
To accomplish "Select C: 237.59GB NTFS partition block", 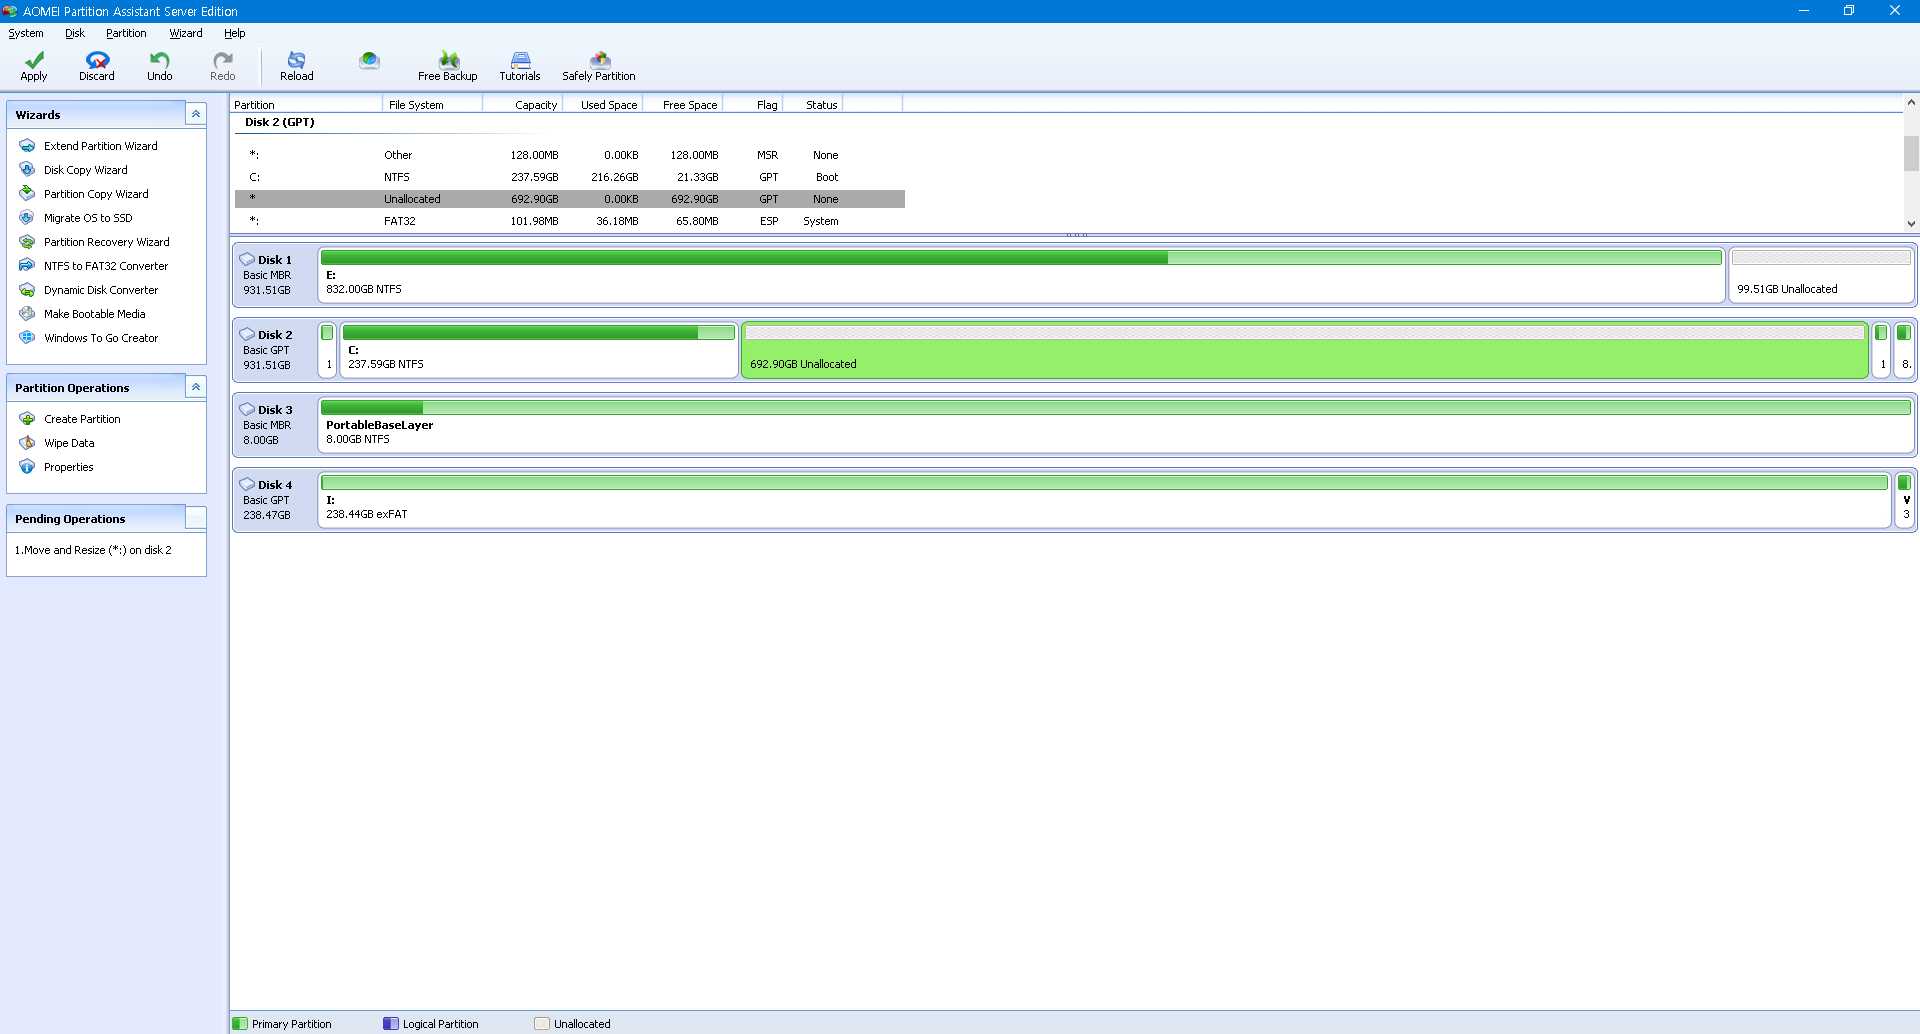I will pos(539,350).
